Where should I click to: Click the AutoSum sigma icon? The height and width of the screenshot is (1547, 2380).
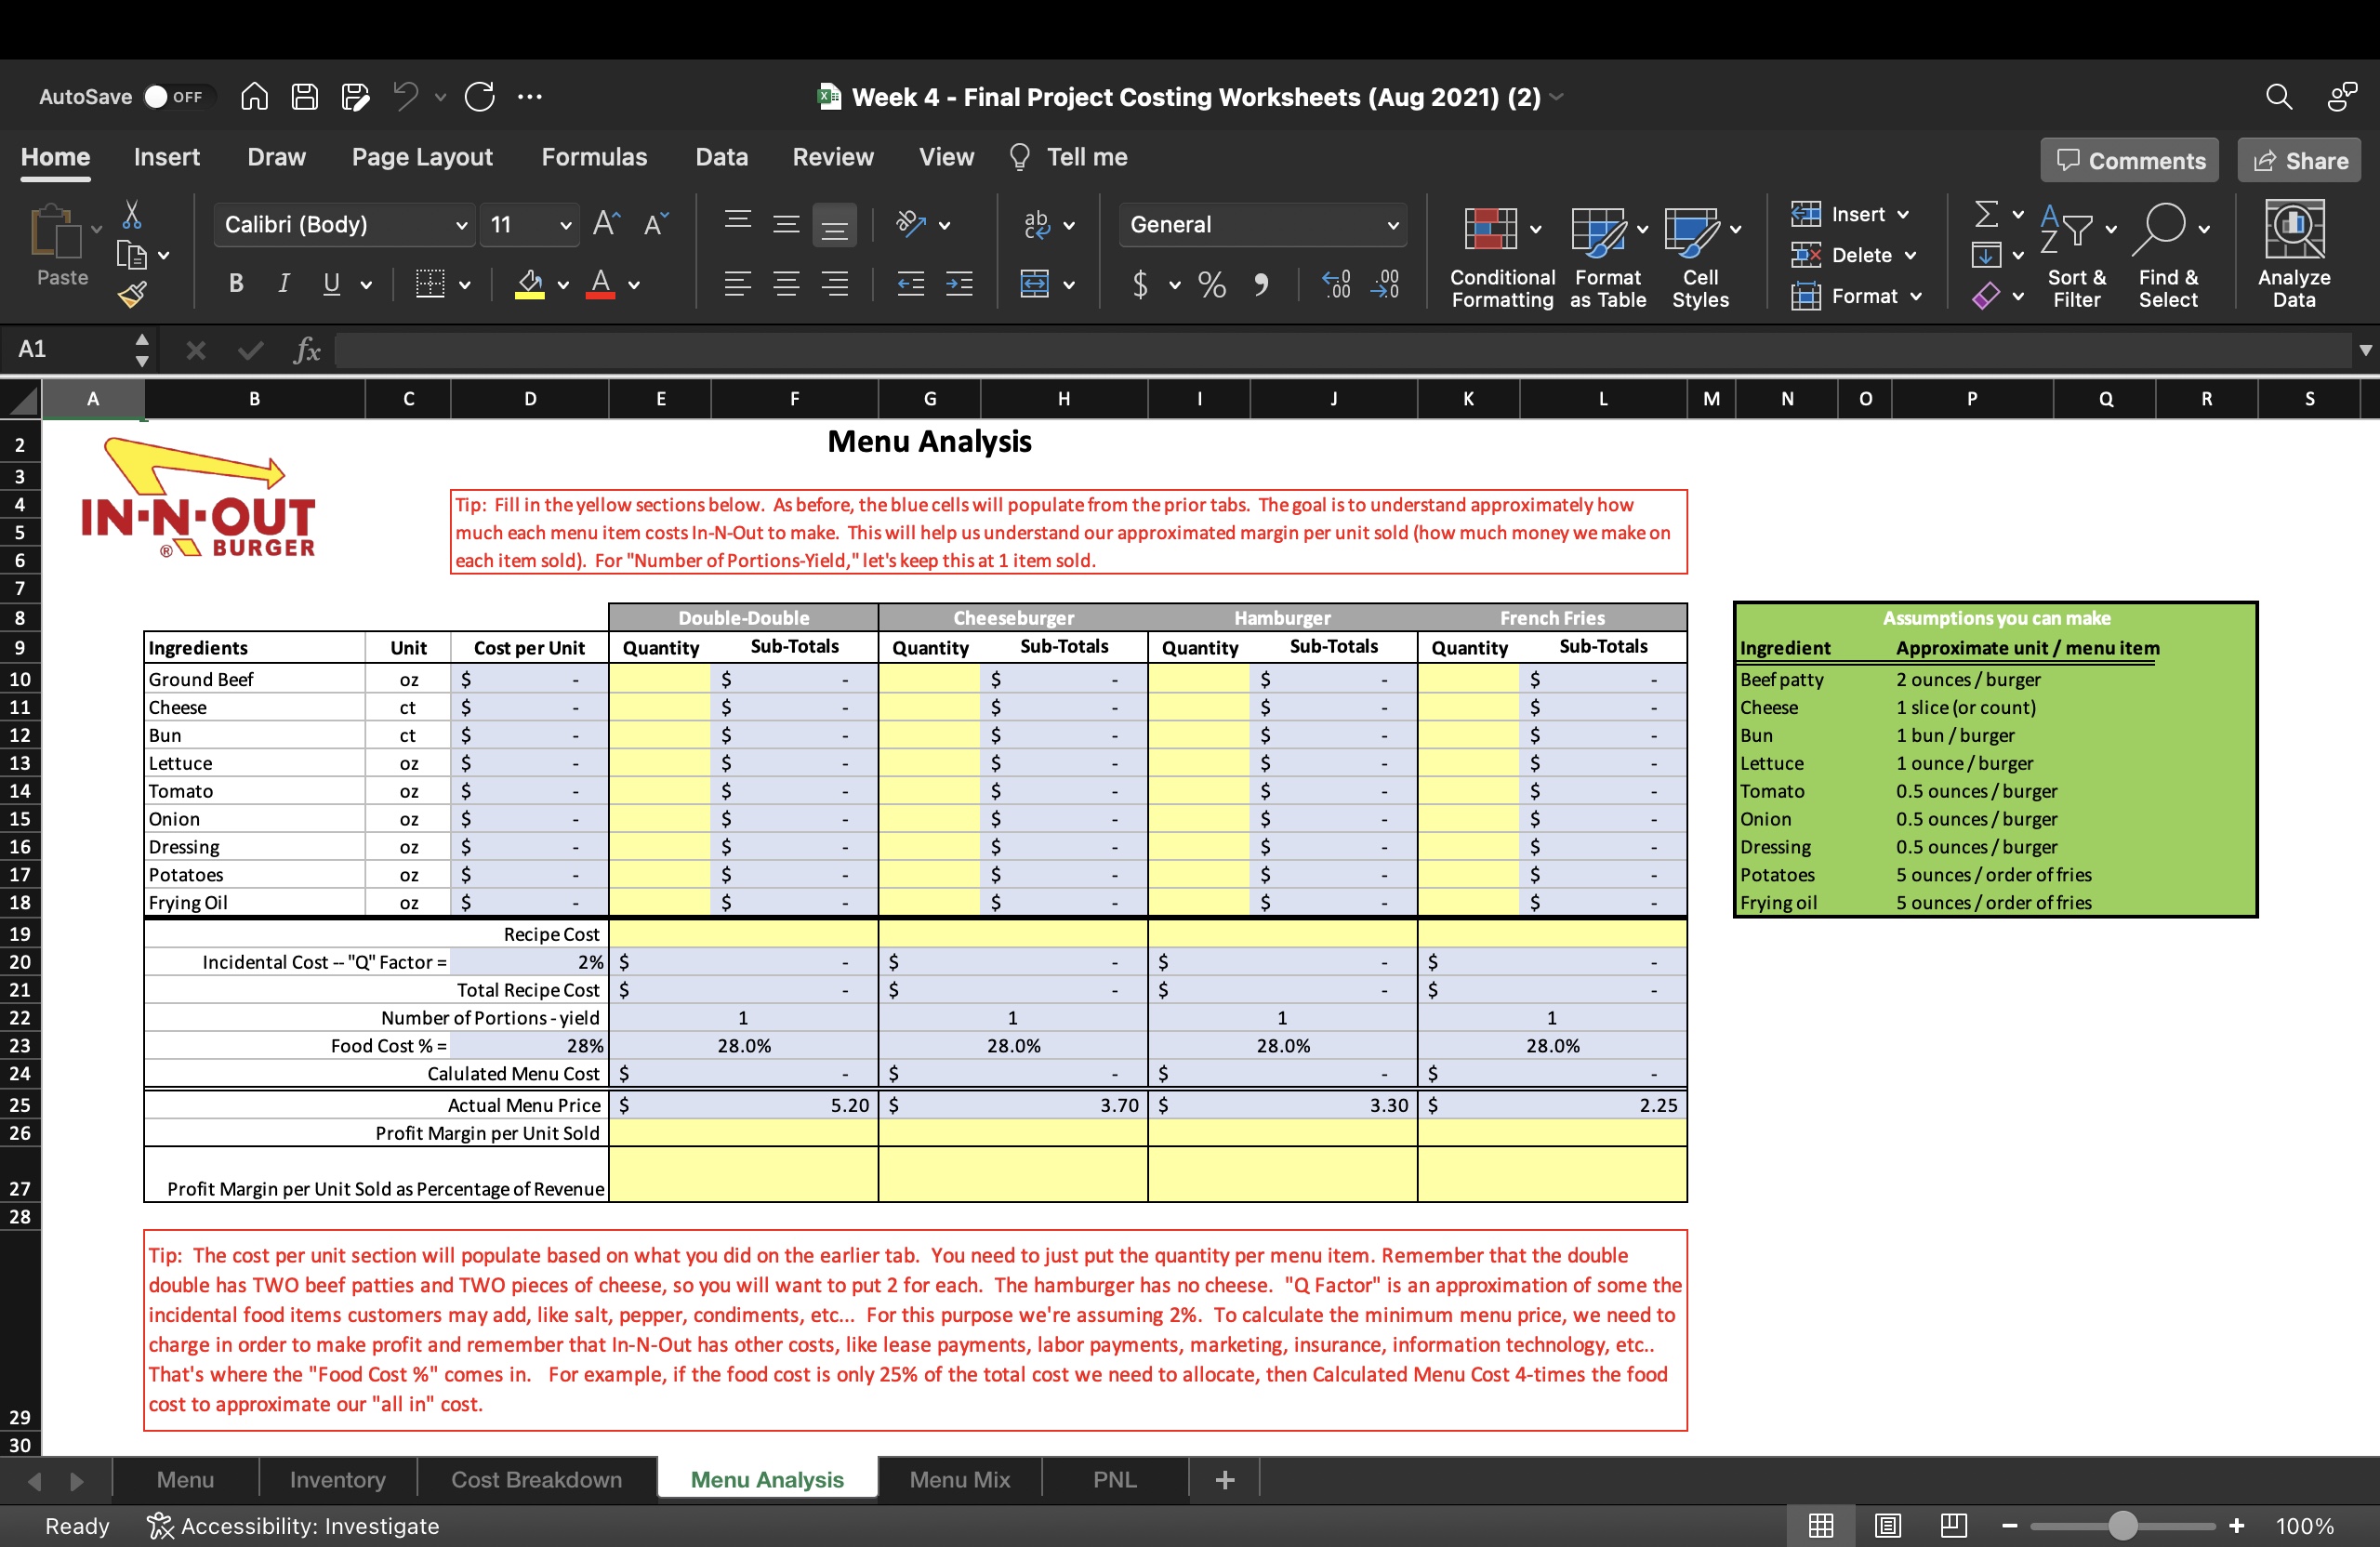[1987, 214]
